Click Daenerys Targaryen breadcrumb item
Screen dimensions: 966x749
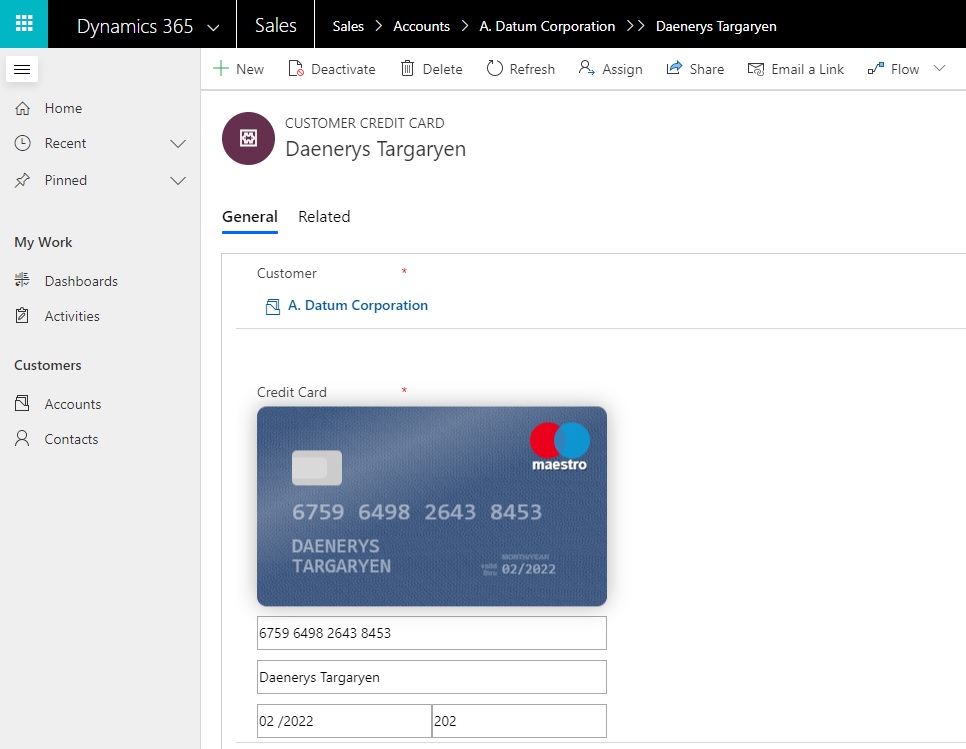716,26
